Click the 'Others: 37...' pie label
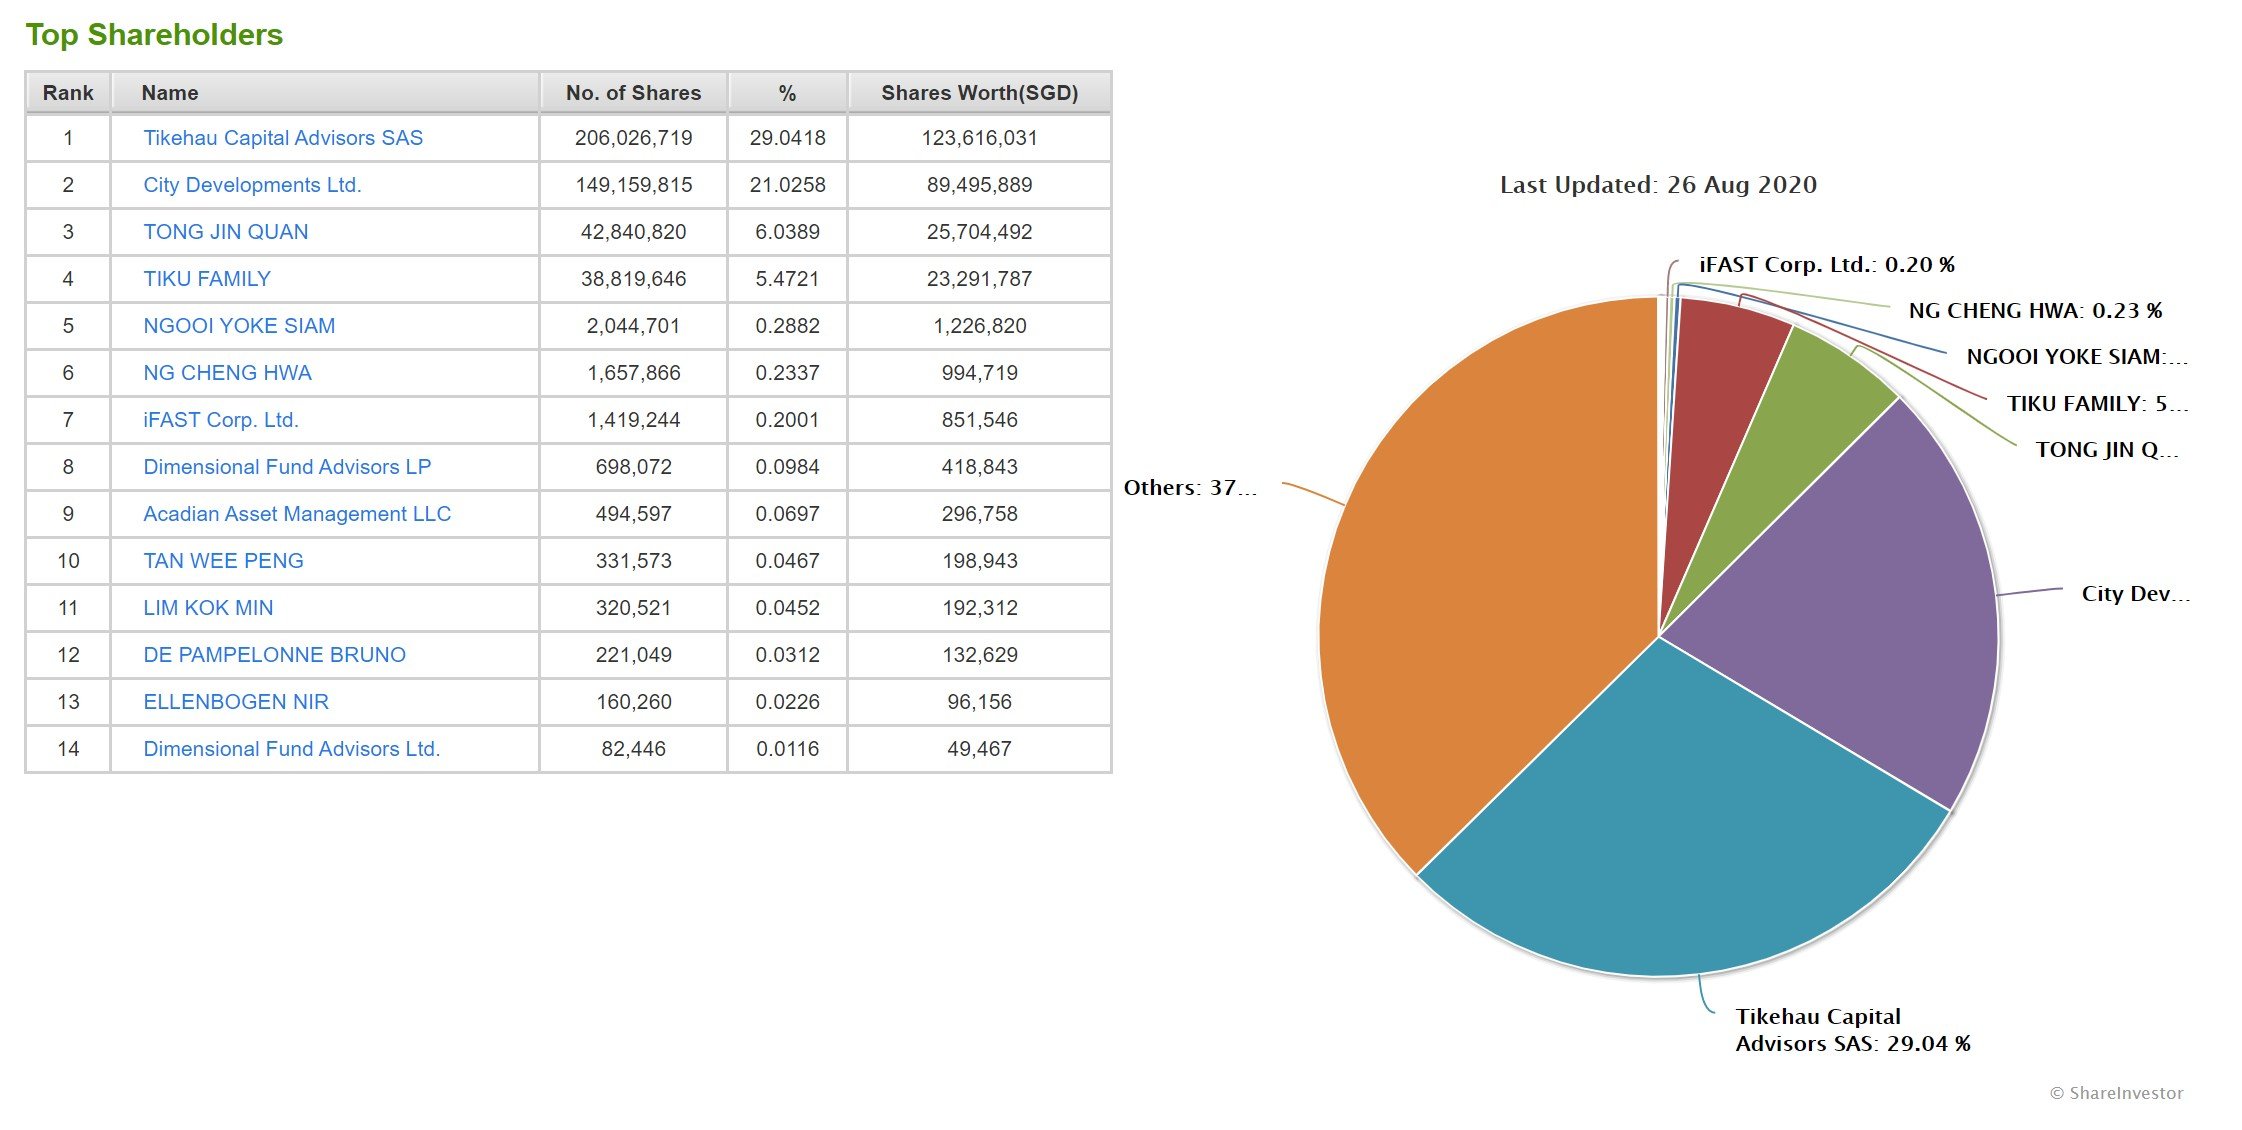 point(1190,488)
